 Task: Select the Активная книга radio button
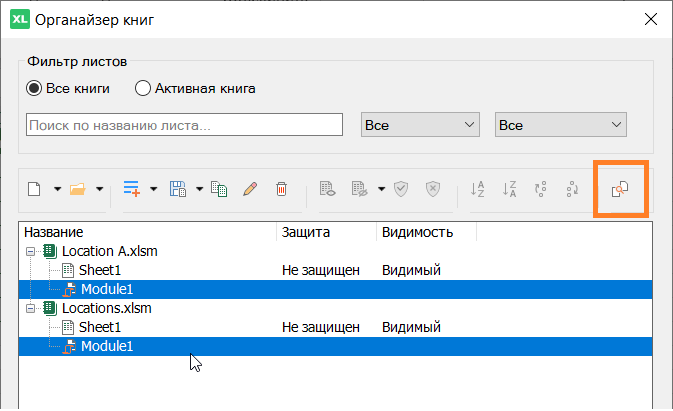click(x=142, y=88)
